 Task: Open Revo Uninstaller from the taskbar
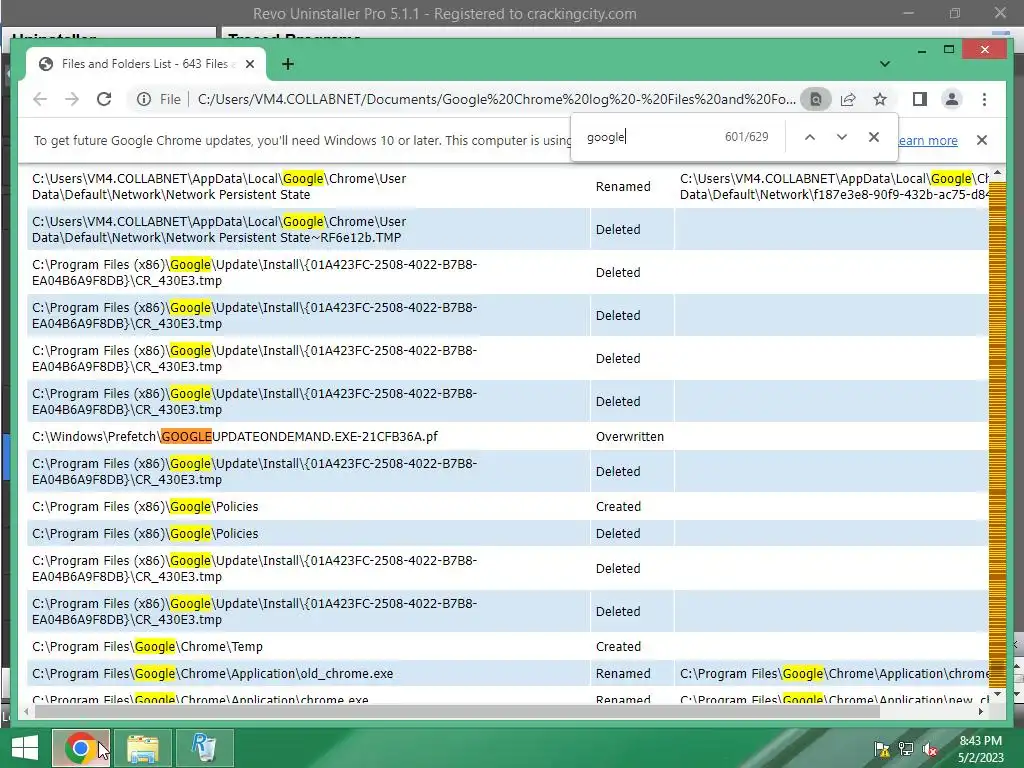204,748
